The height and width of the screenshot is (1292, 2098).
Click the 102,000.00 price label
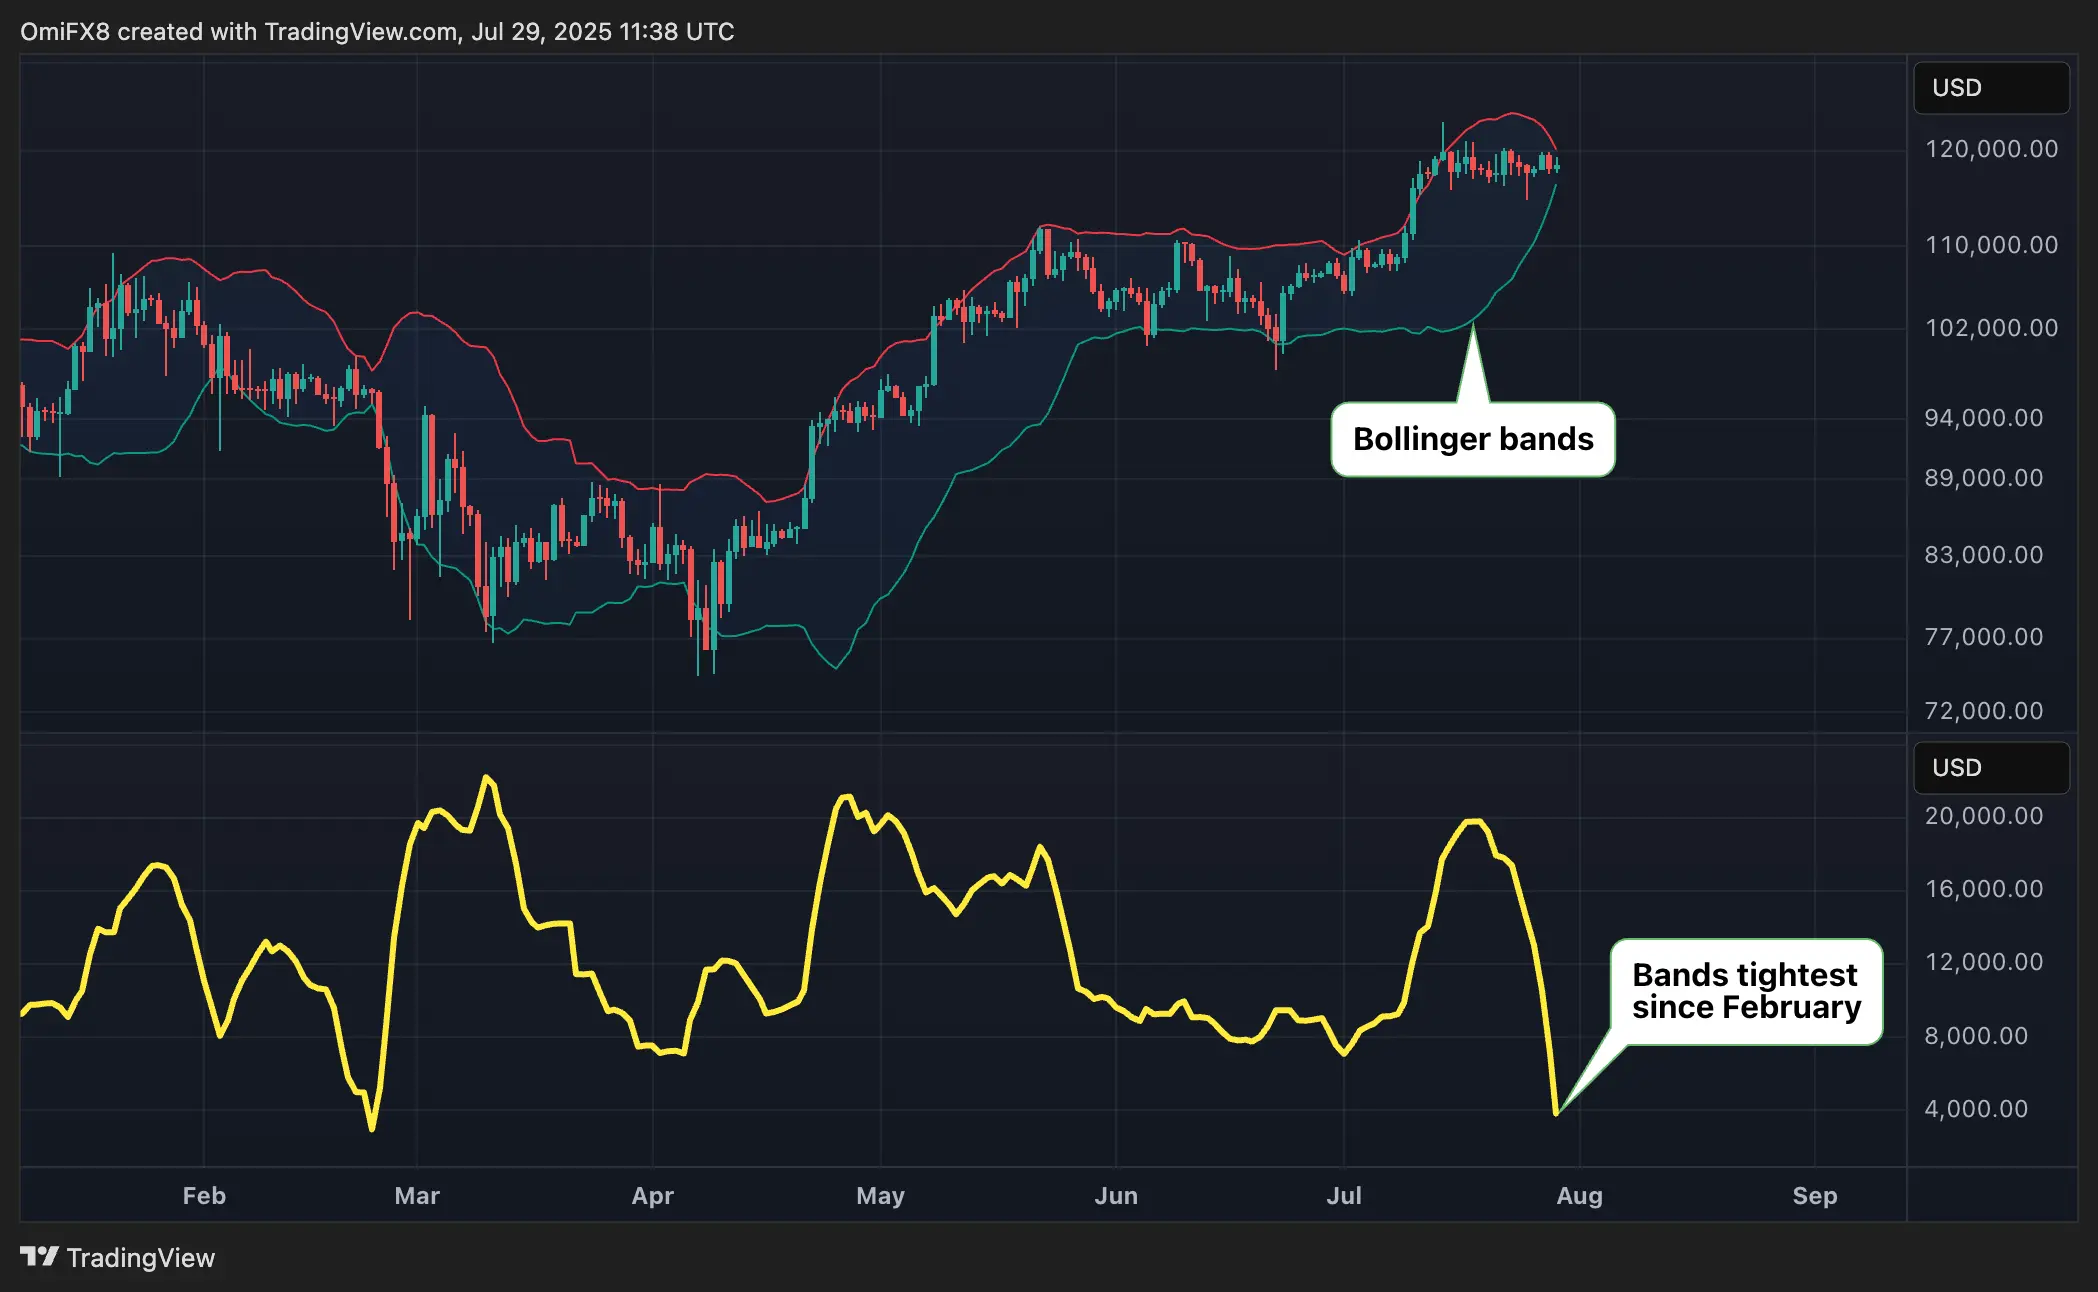(x=1991, y=328)
